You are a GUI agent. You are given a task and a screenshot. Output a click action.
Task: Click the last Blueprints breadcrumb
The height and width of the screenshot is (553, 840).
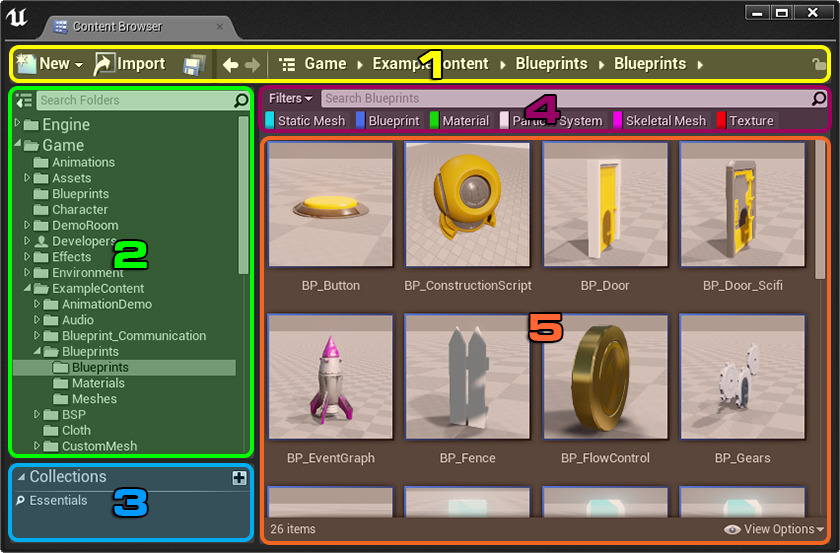pyautogui.click(x=650, y=64)
